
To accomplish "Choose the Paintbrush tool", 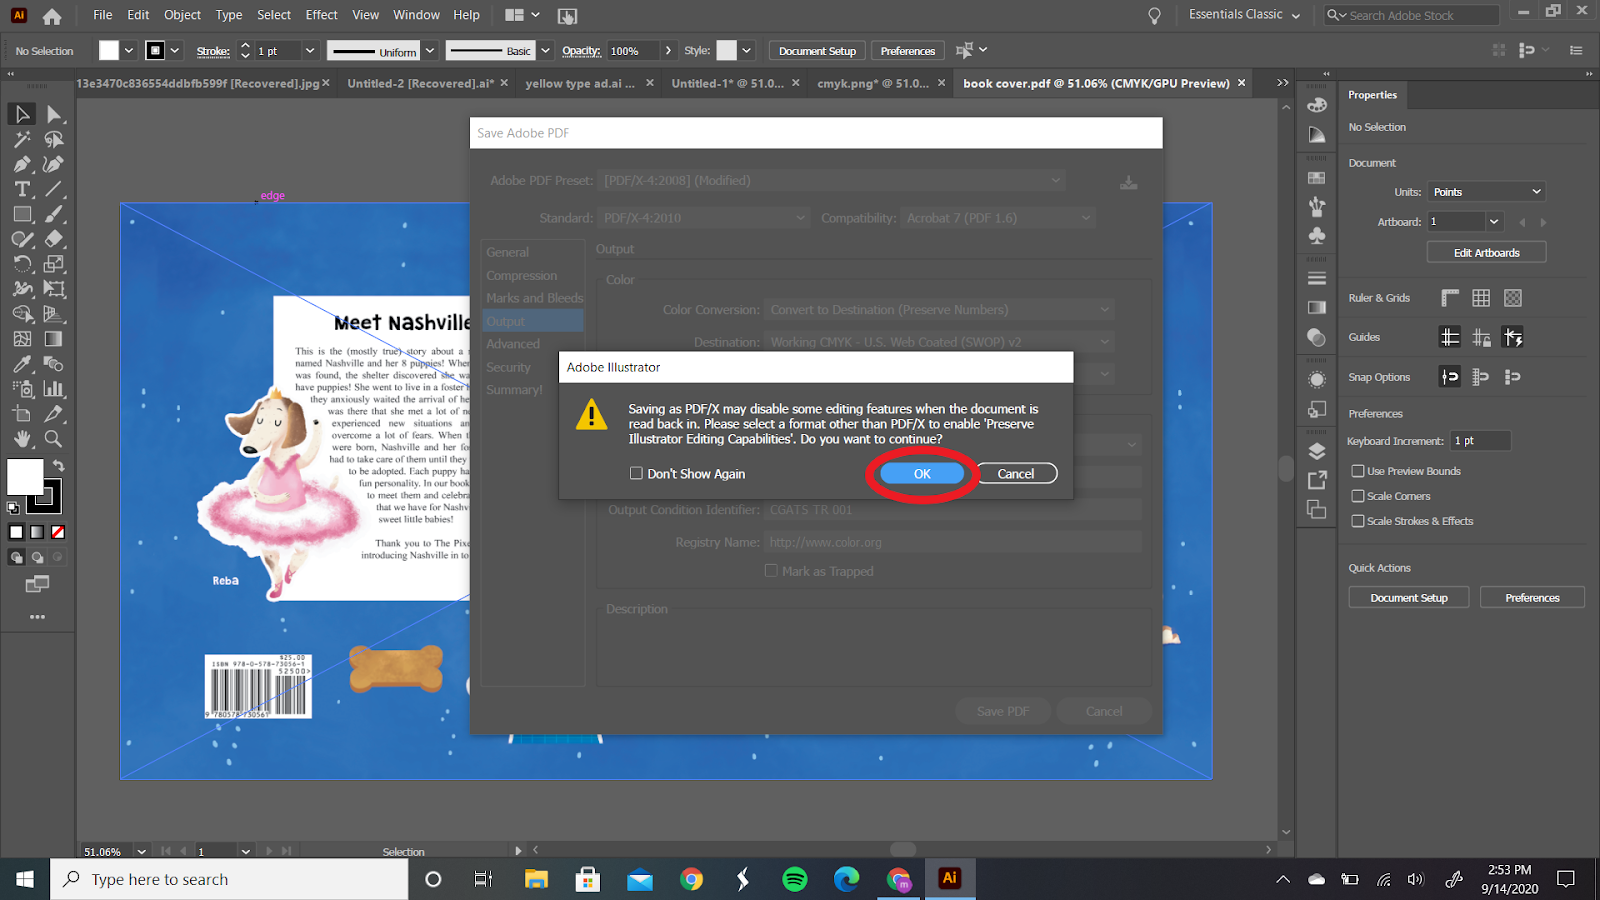I will point(54,214).
